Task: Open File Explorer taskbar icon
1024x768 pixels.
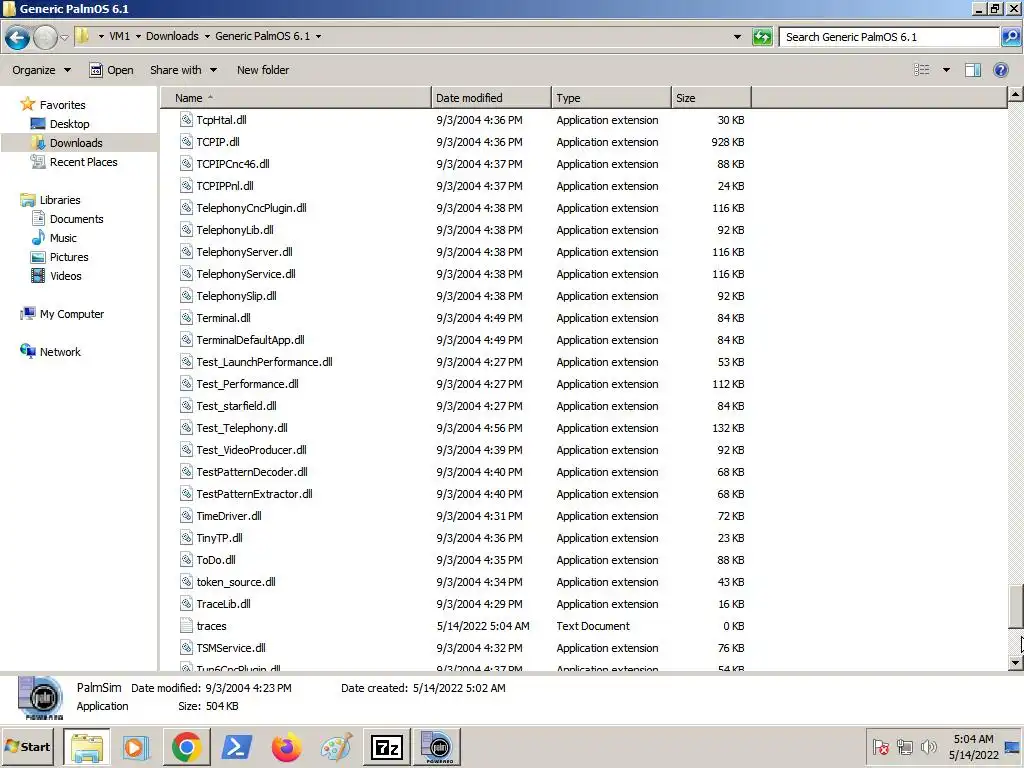Action: coord(87,747)
